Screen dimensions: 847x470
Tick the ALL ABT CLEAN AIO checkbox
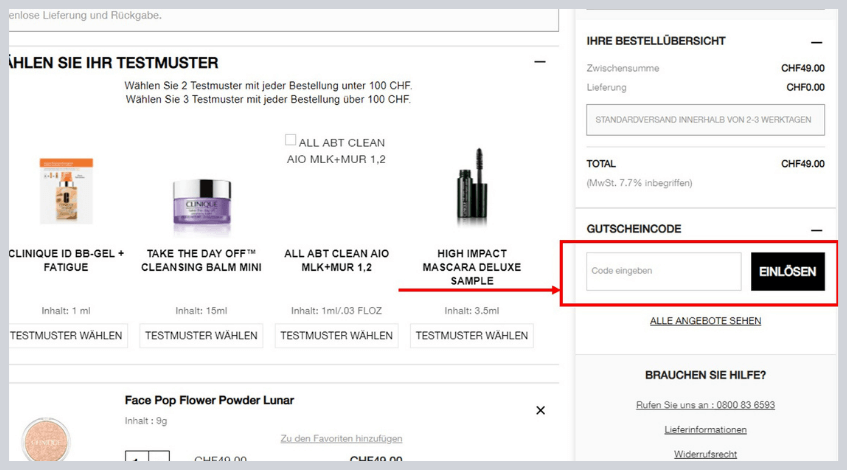pos(290,140)
